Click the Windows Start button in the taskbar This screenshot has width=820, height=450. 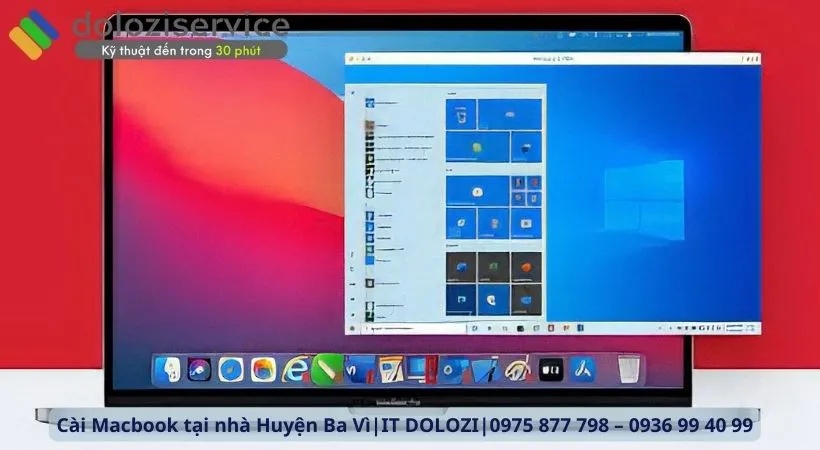coord(352,329)
